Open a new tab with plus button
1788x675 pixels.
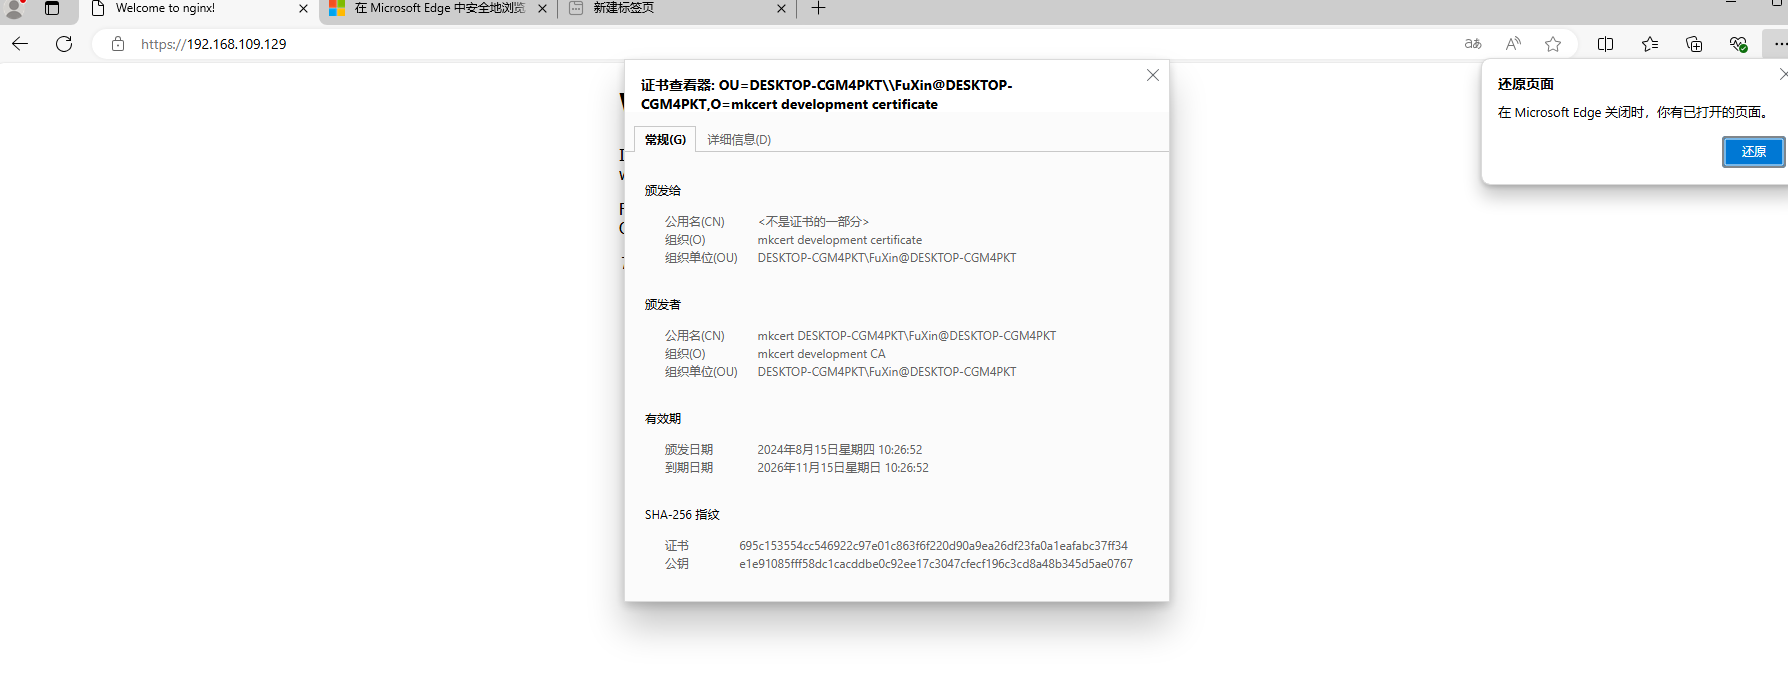click(818, 9)
